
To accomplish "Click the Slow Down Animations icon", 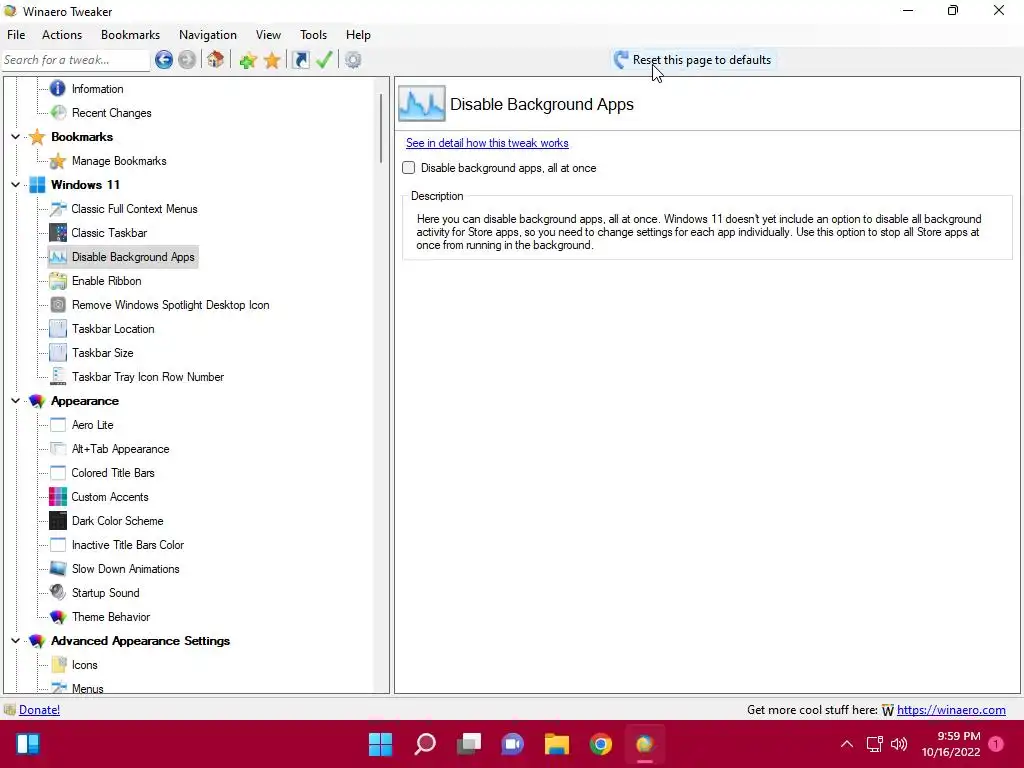I will [58, 569].
